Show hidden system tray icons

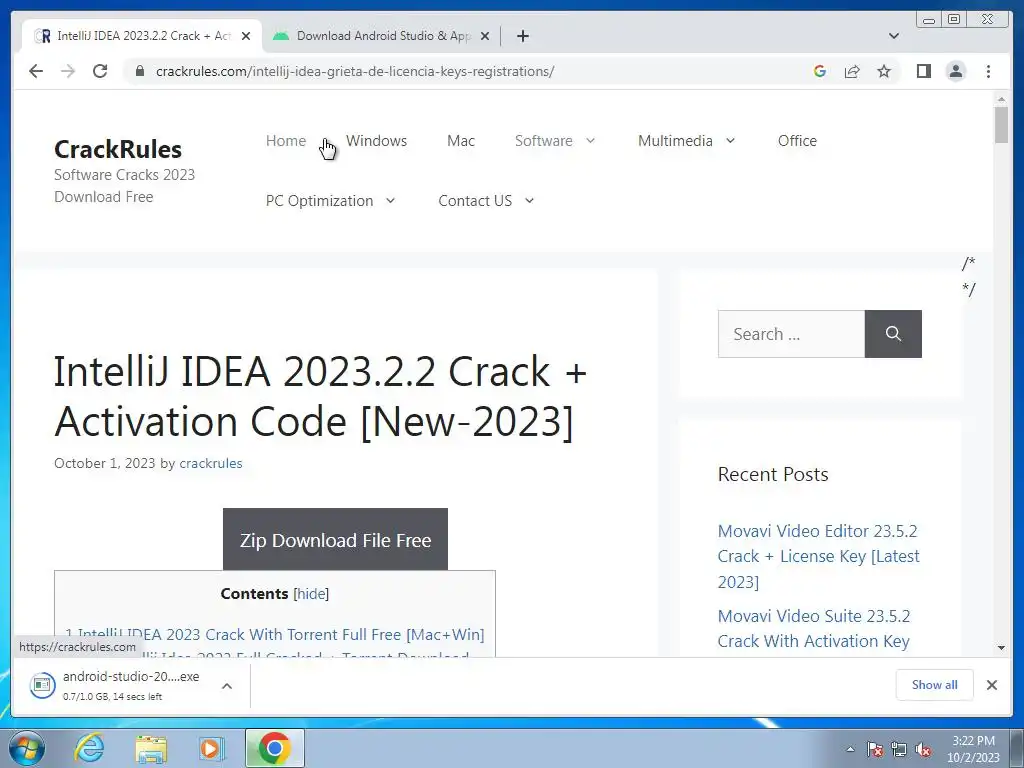click(850, 749)
